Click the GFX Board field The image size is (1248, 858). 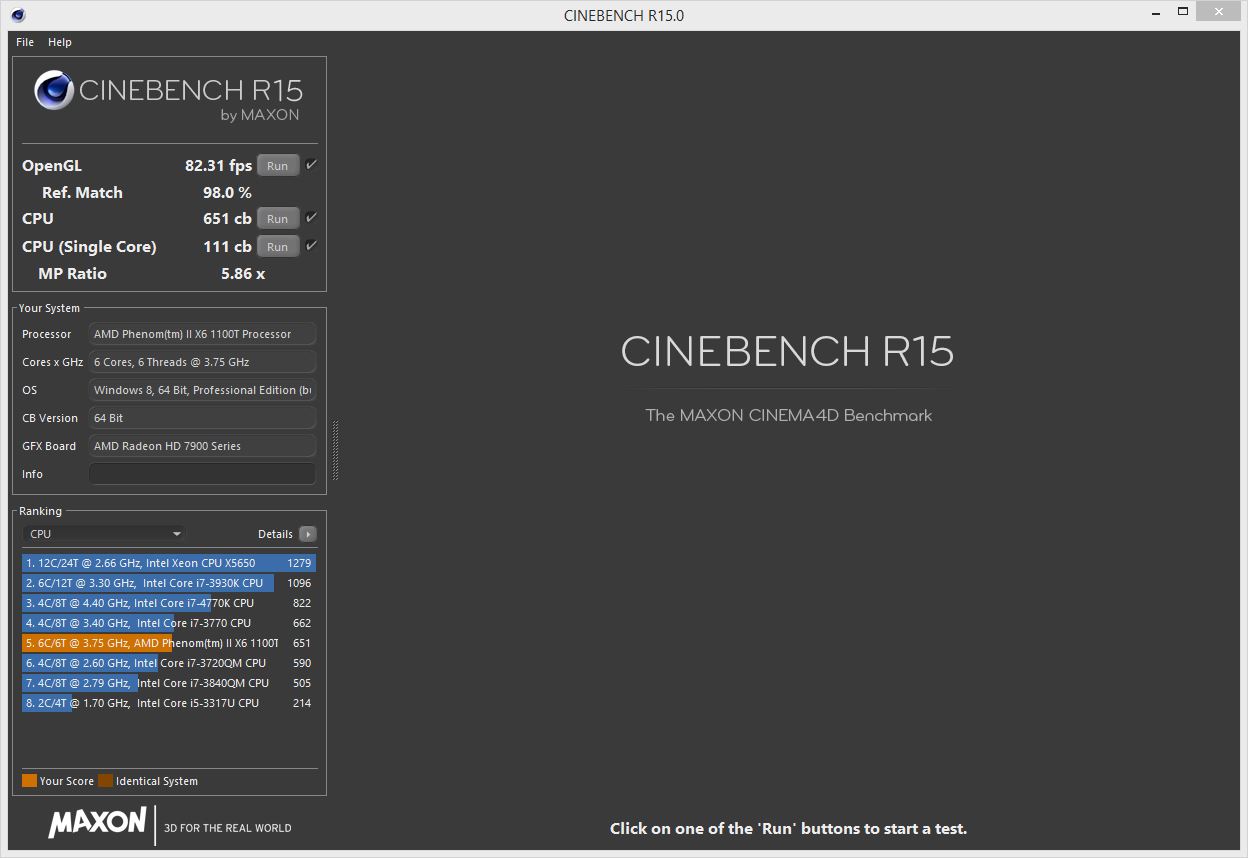[x=202, y=446]
